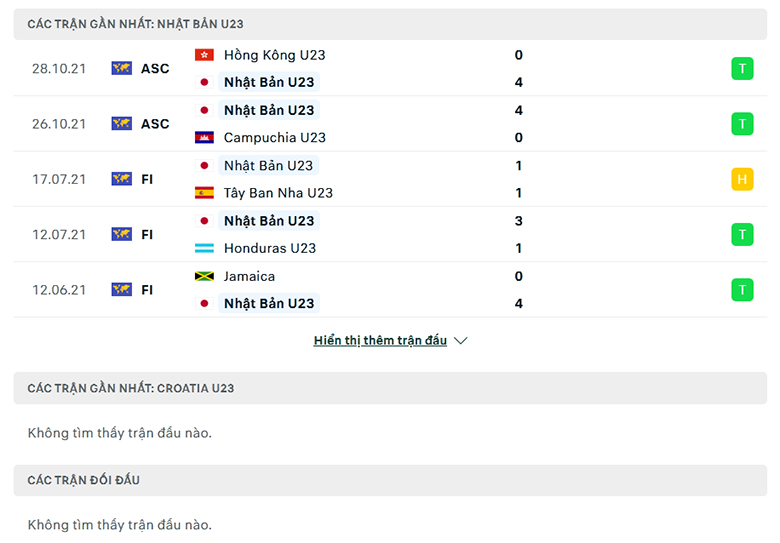Click the Spain flag beside Tây Ban Nha U23

click(x=204, y=192)
